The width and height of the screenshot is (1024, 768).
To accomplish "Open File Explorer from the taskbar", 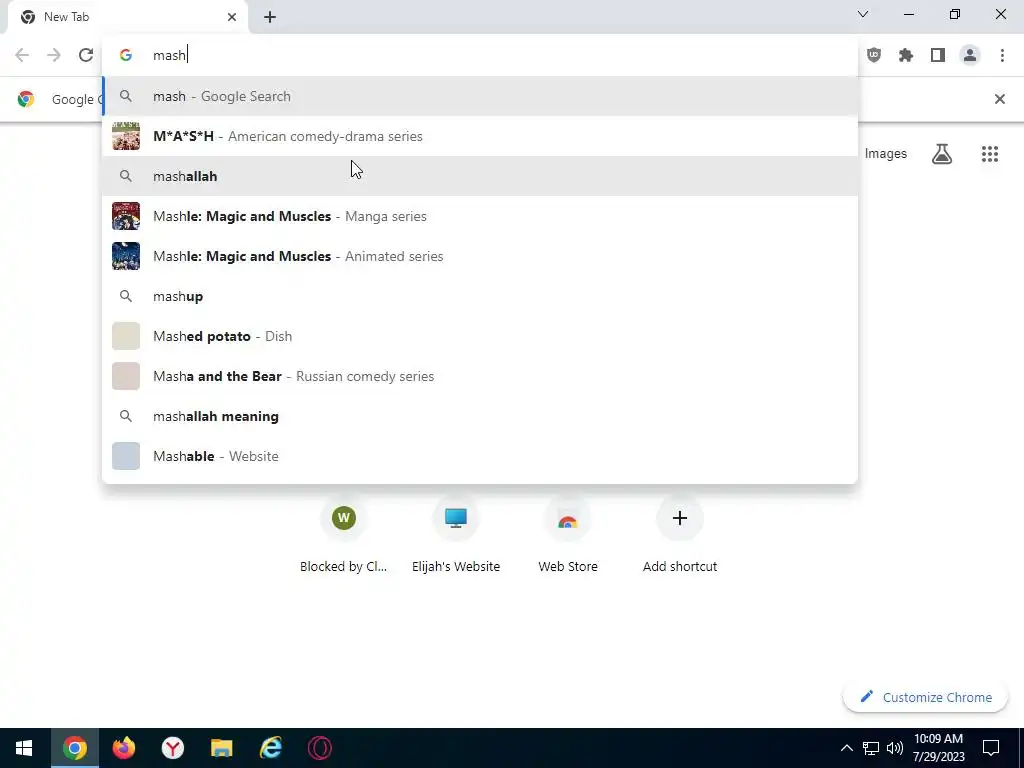I will (221, 748).
